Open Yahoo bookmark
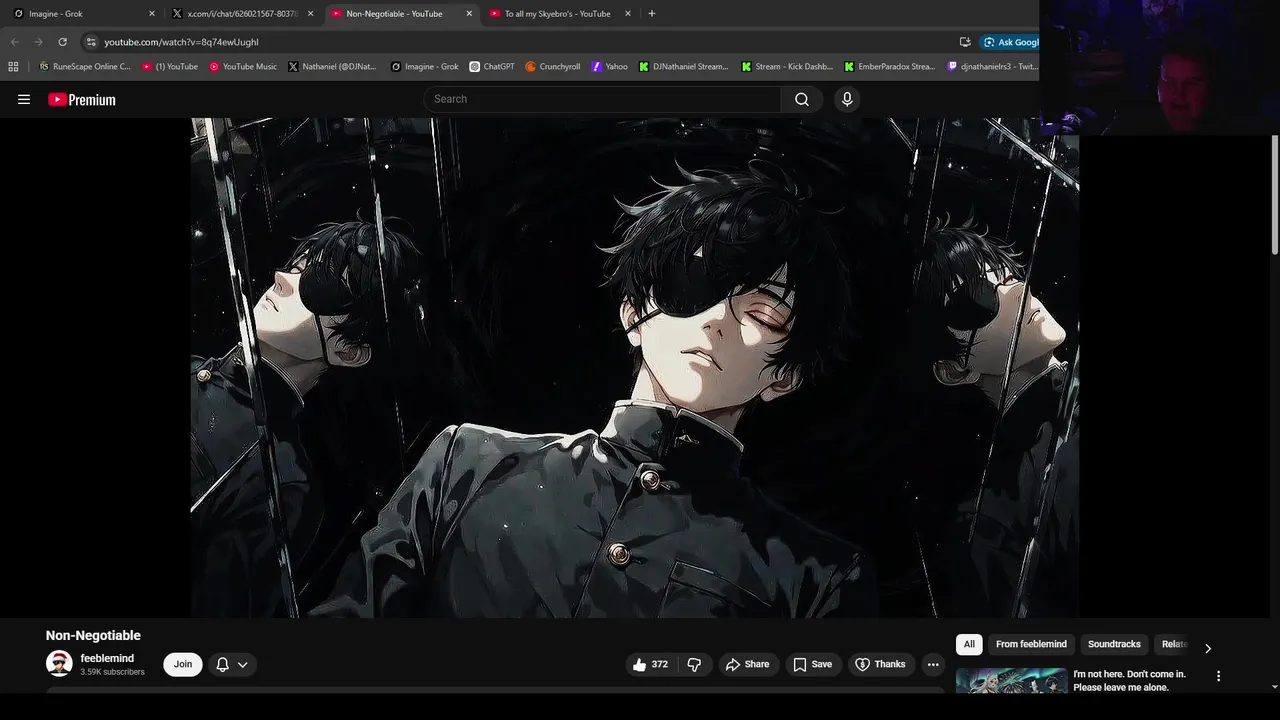1280x720 pixels. click(x=609, y=67)
